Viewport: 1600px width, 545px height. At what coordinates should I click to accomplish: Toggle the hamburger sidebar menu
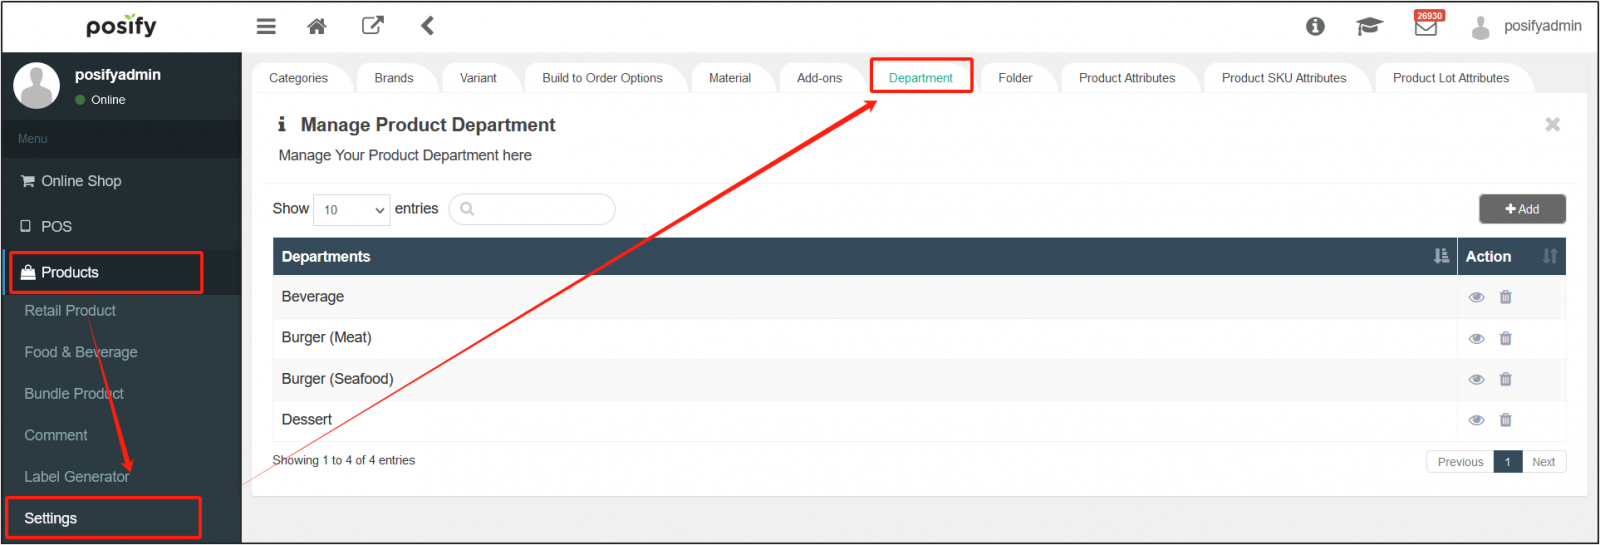click(266, 26)
